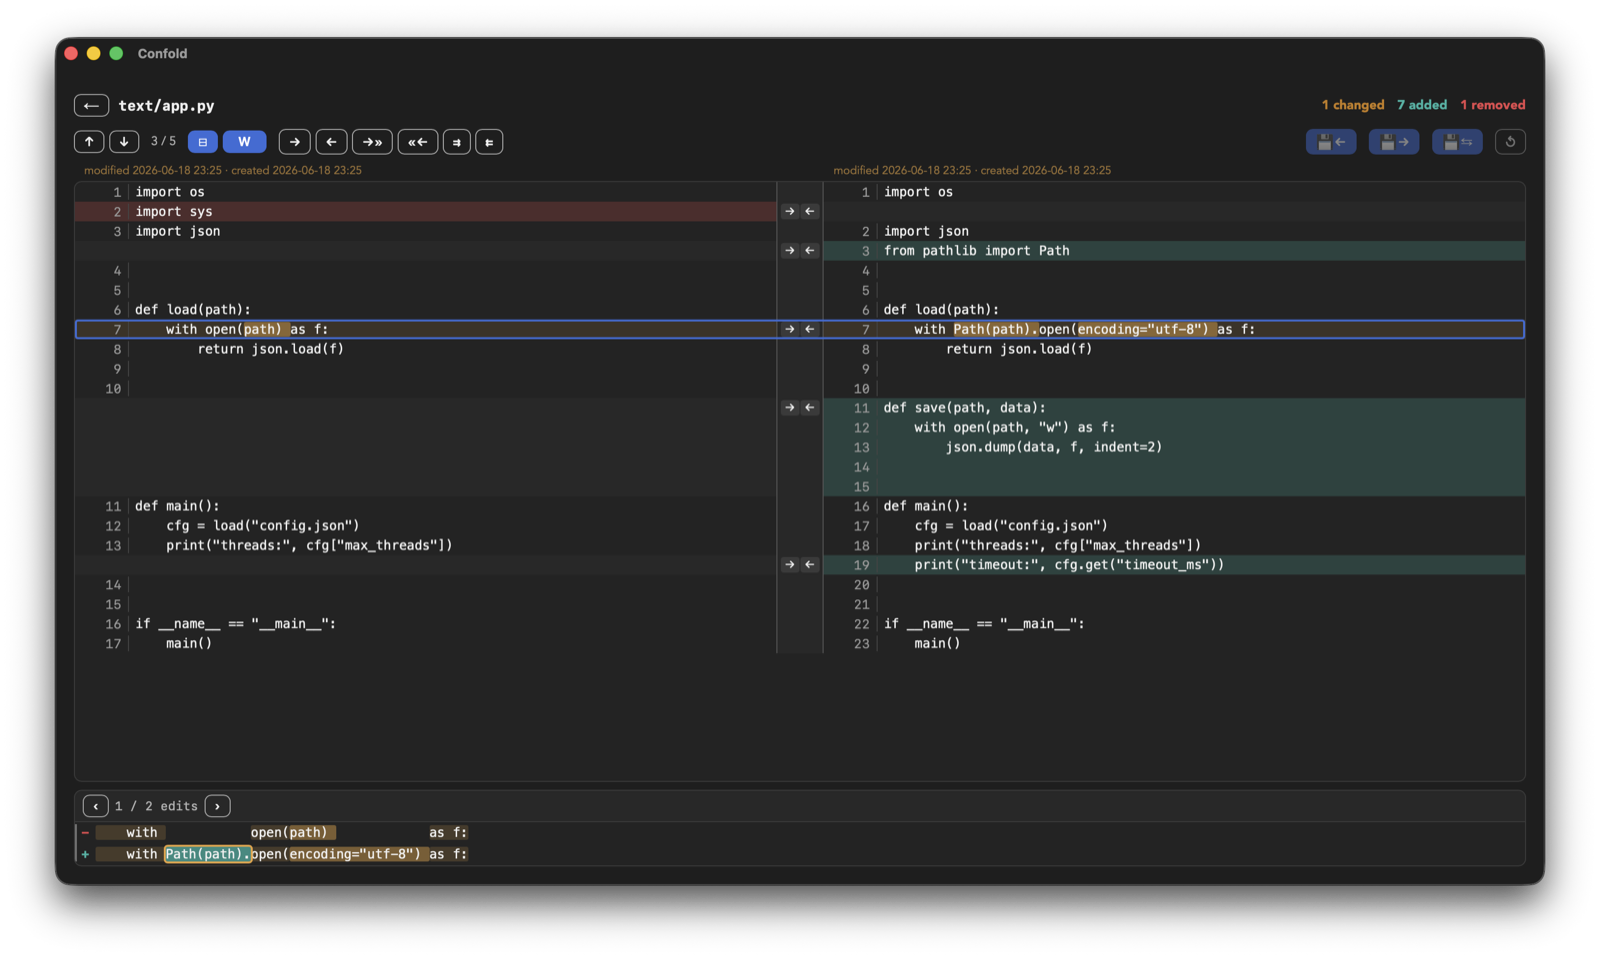Click 'def main():' in left pane
1600x958 pixels.
point(177,506)
